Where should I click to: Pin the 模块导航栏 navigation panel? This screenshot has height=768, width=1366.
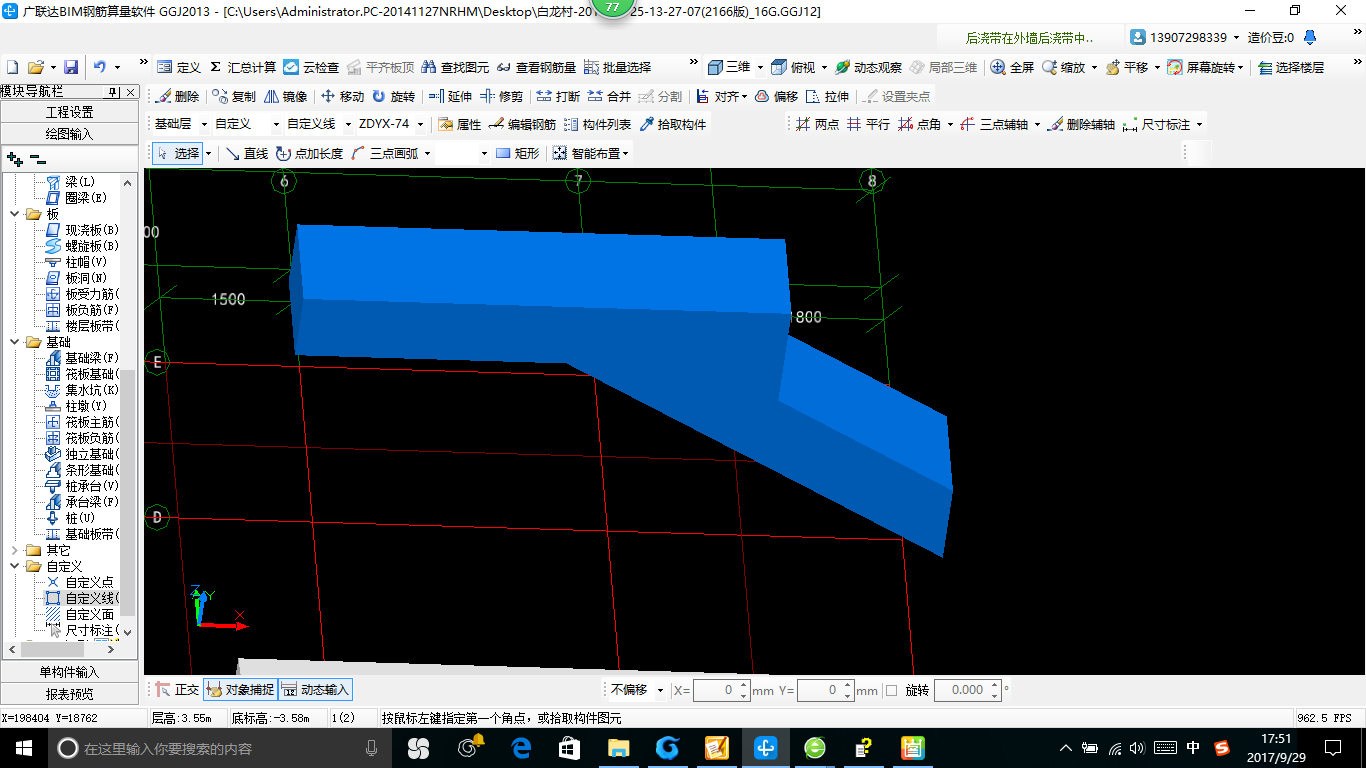pyautogui.click(x=113, y=92)
